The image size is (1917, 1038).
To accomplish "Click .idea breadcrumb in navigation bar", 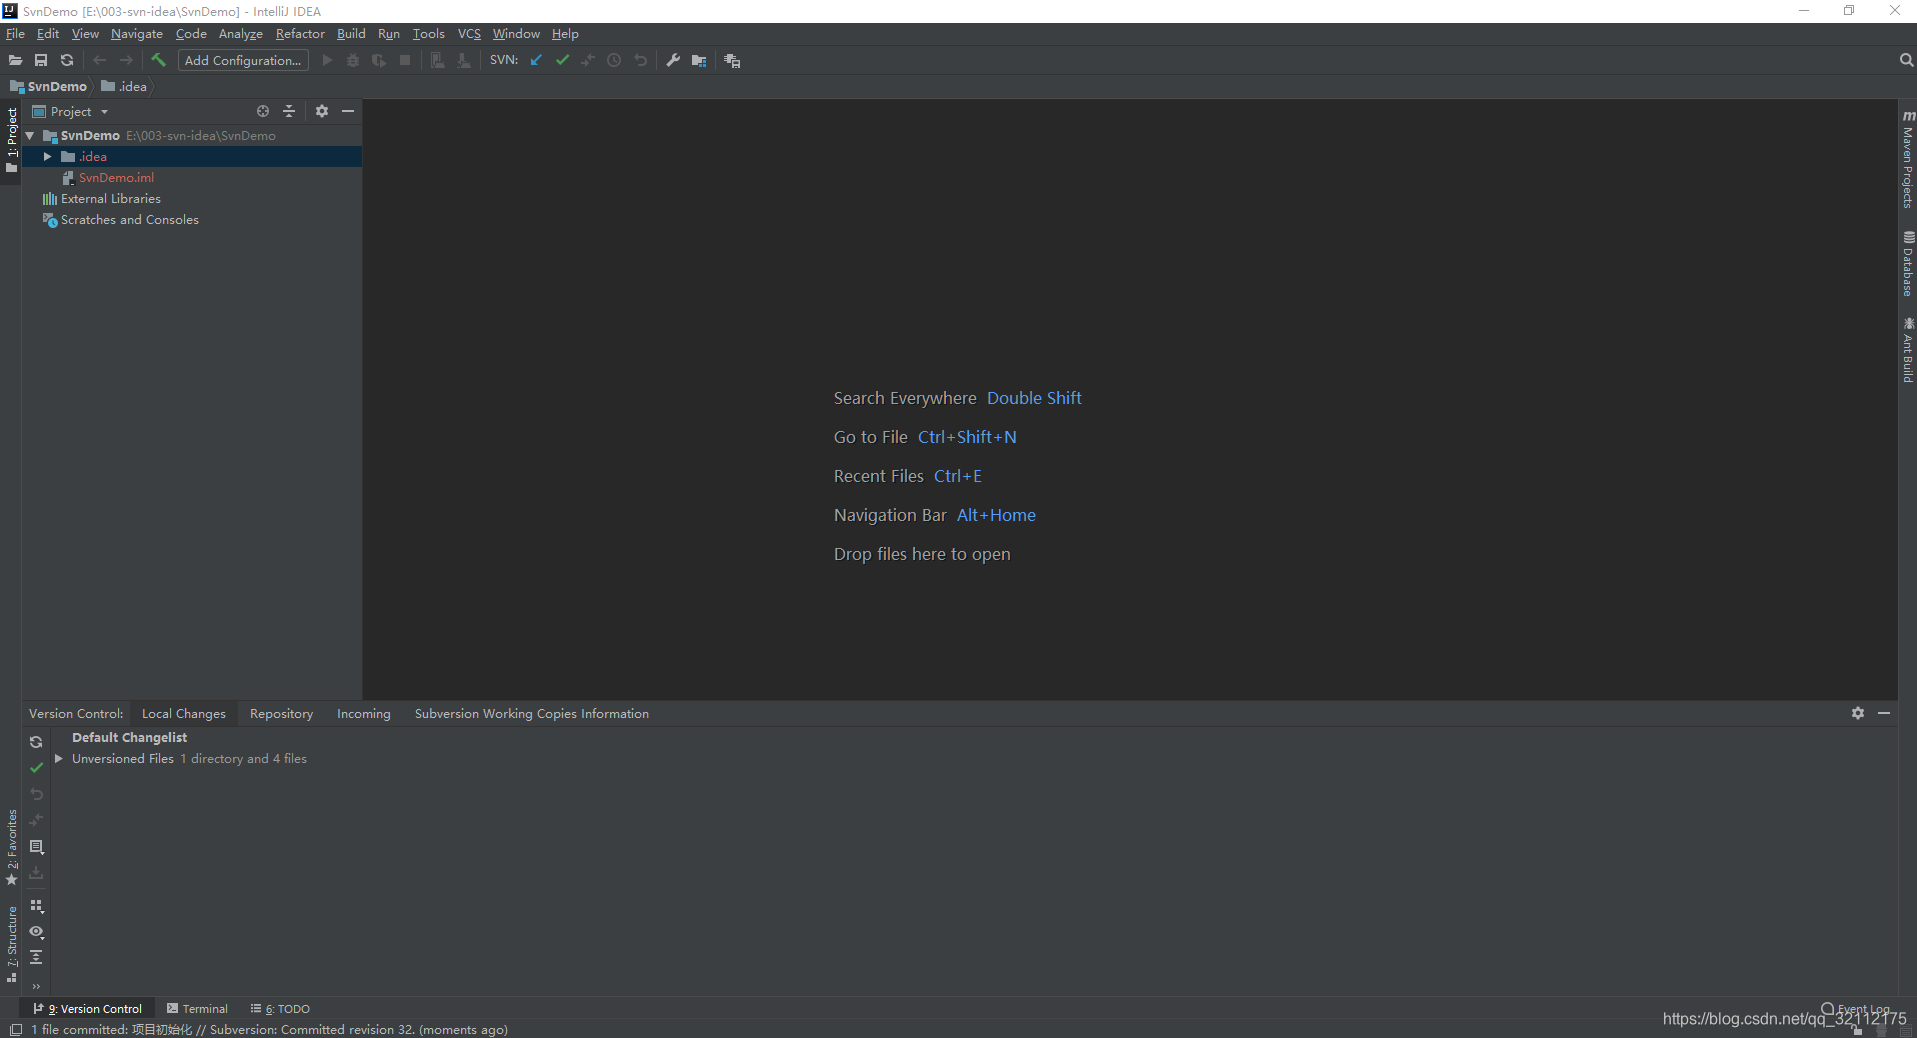I will [124, 86].
